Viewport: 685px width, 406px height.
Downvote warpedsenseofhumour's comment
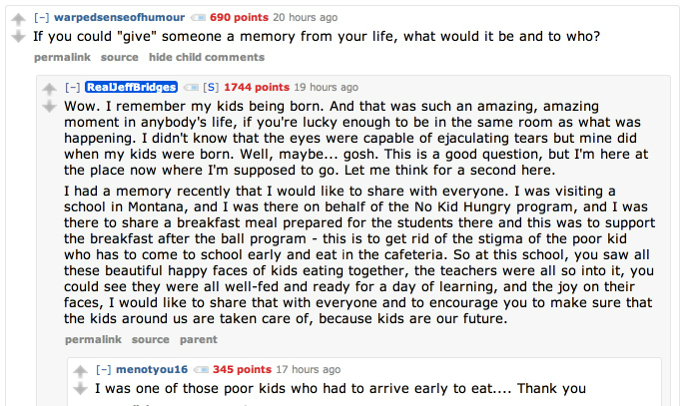(16, 36)
